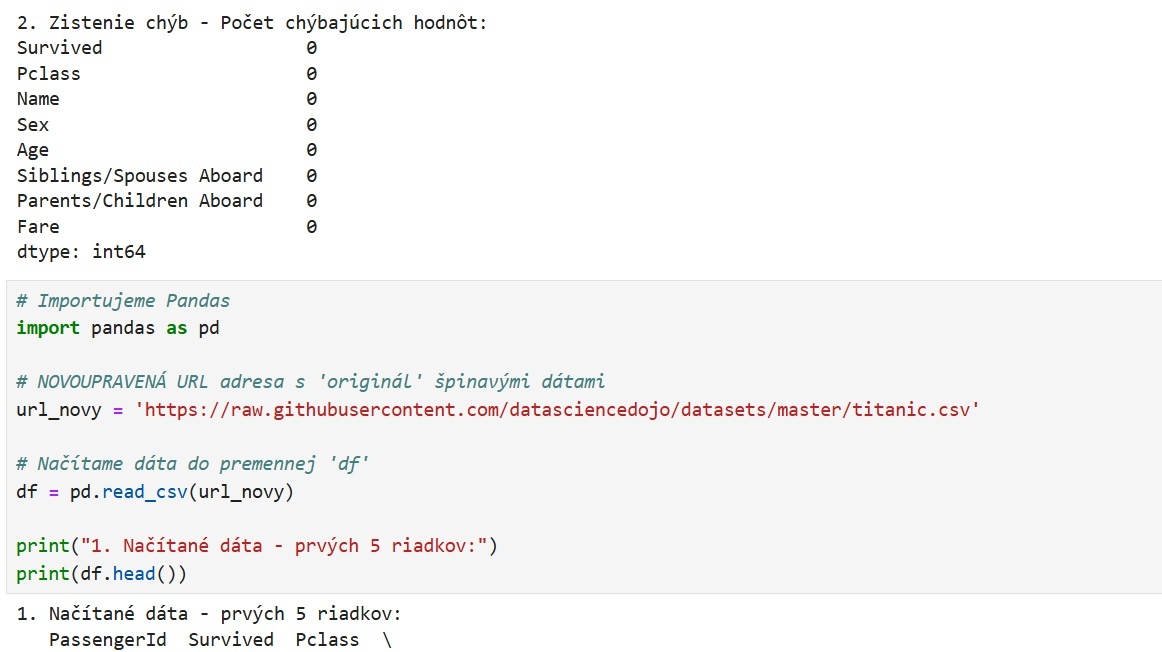Click the 'Sex' row in the output
Viewport: 1162px width, 652px height.
[x=33, y=125]
